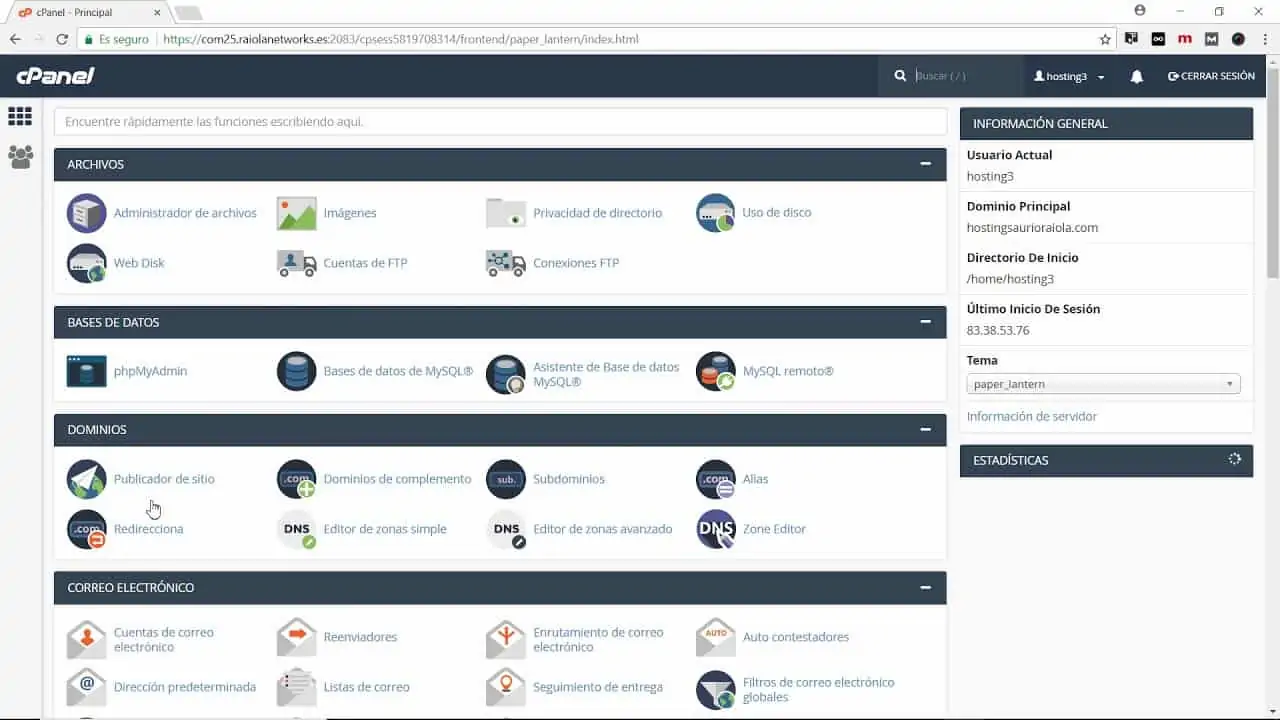1280x720 pixels.
Task: Open Información de servidor link
Action: [1031, 416]
